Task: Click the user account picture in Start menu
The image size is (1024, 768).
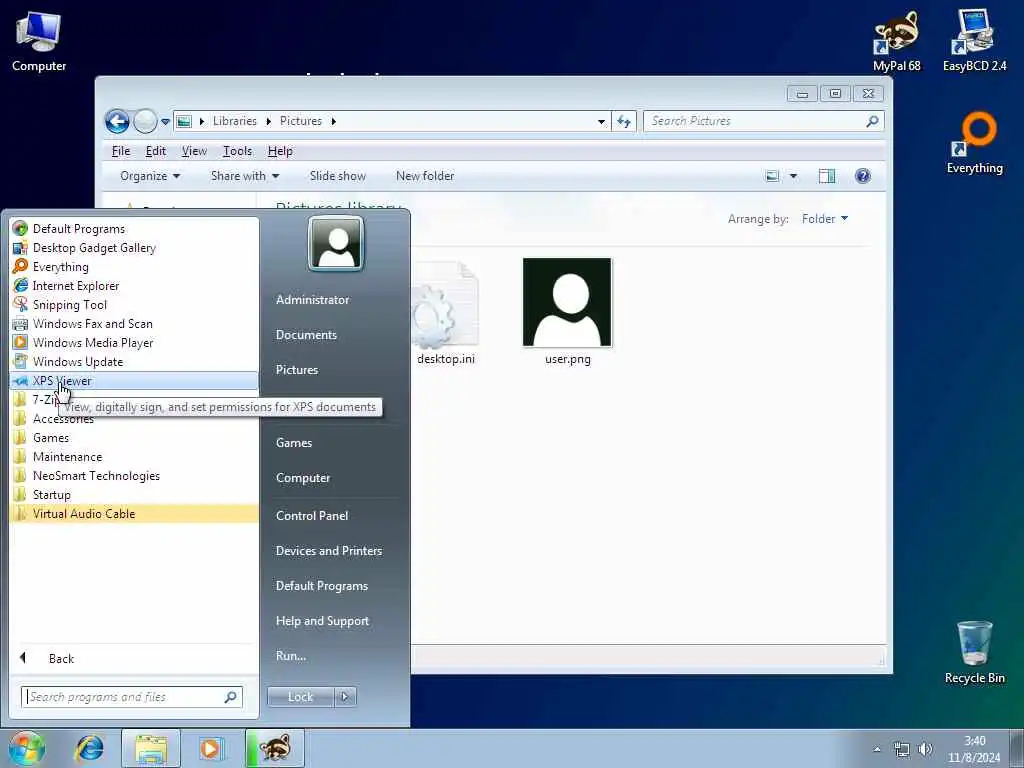Action: 336,244
